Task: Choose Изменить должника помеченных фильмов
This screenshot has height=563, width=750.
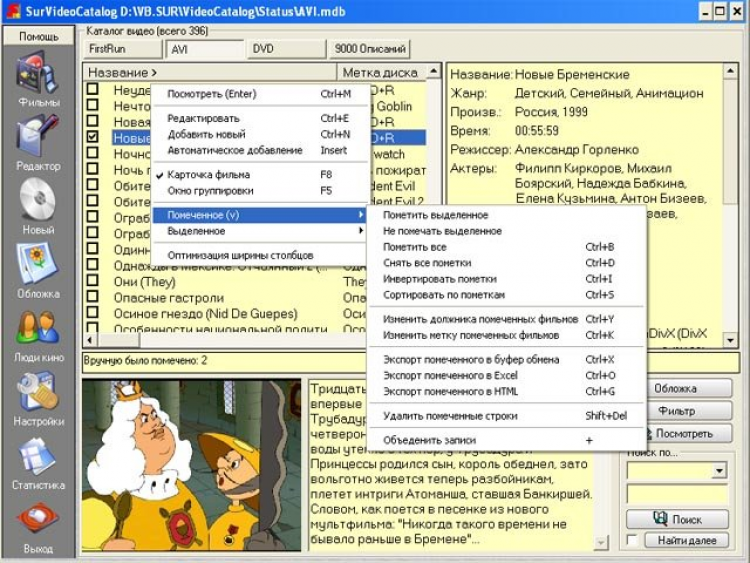Action: click(506, 319)
